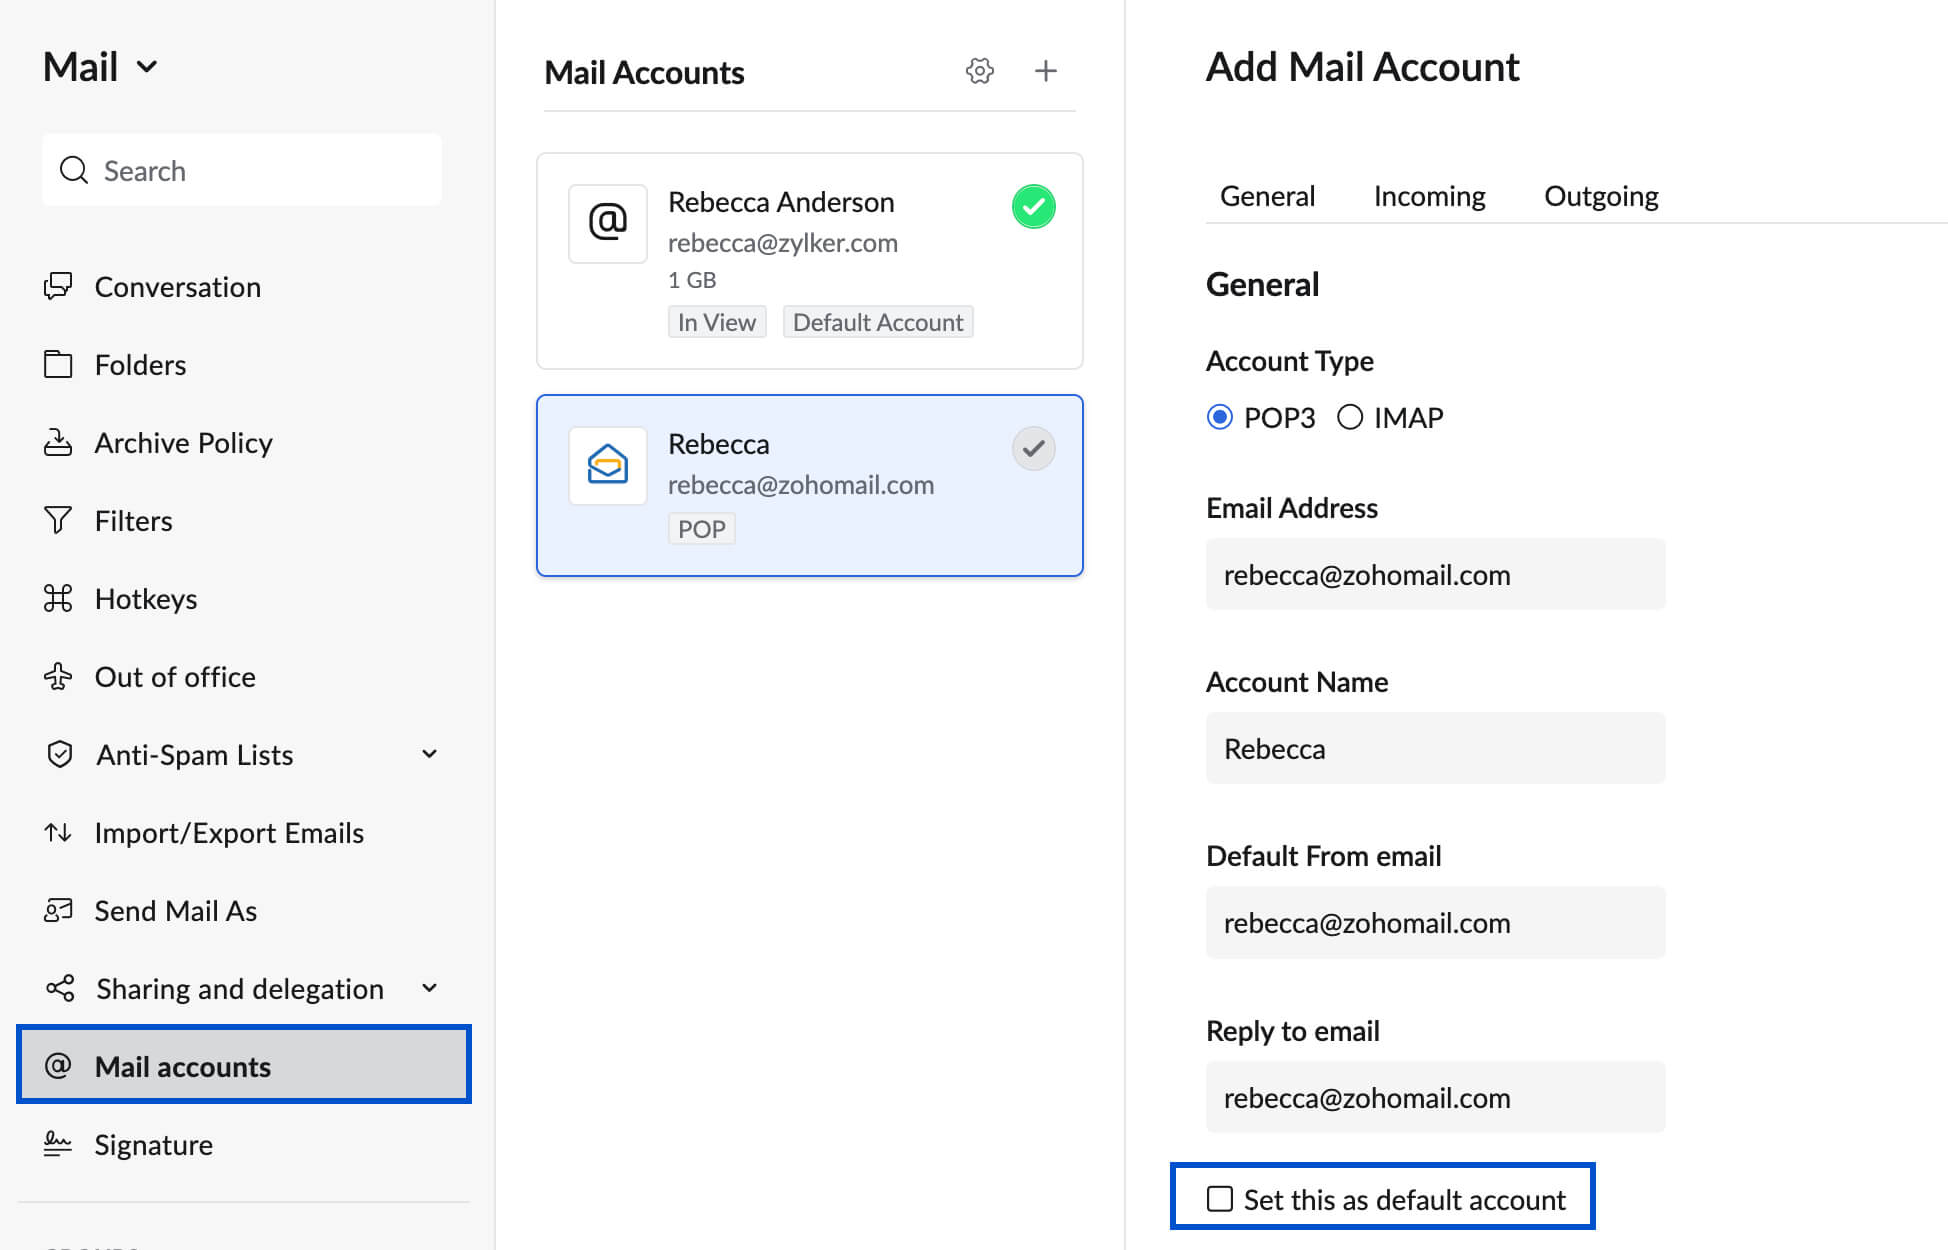Select the POP3 radio button
Viewport: 1948px width, 1250px height.
1220,417
